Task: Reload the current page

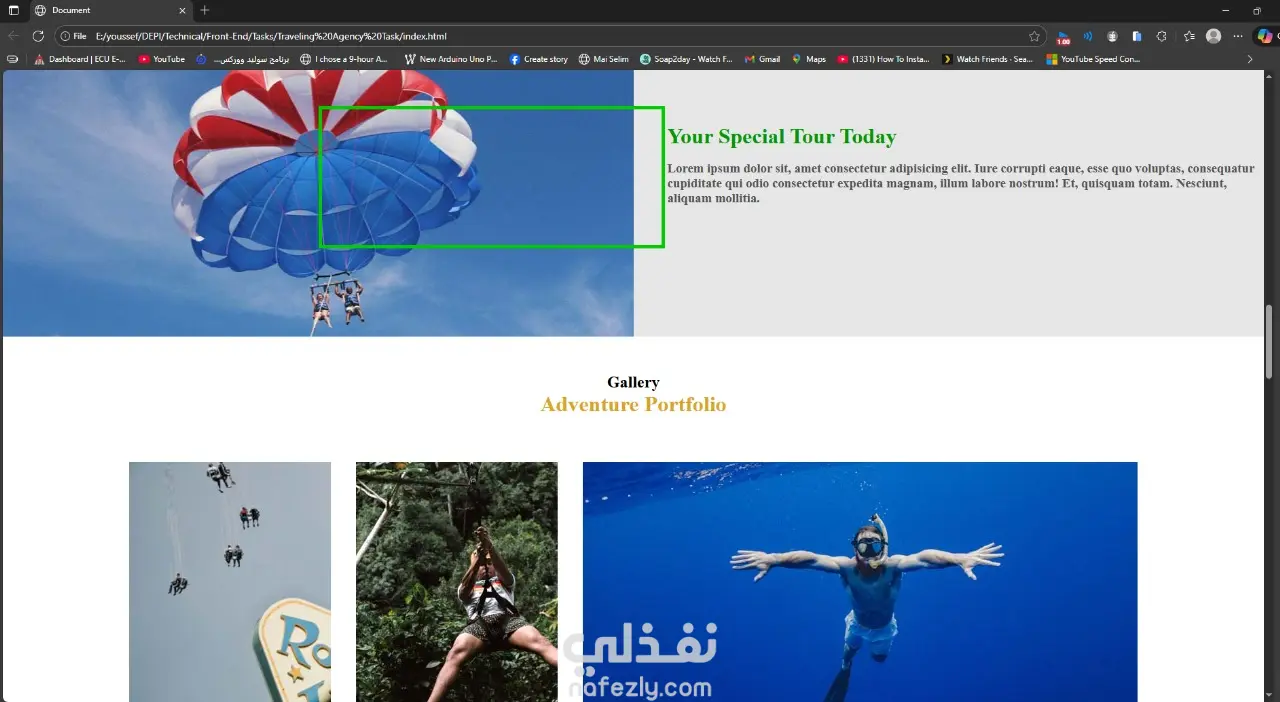Action: point(38,36)
